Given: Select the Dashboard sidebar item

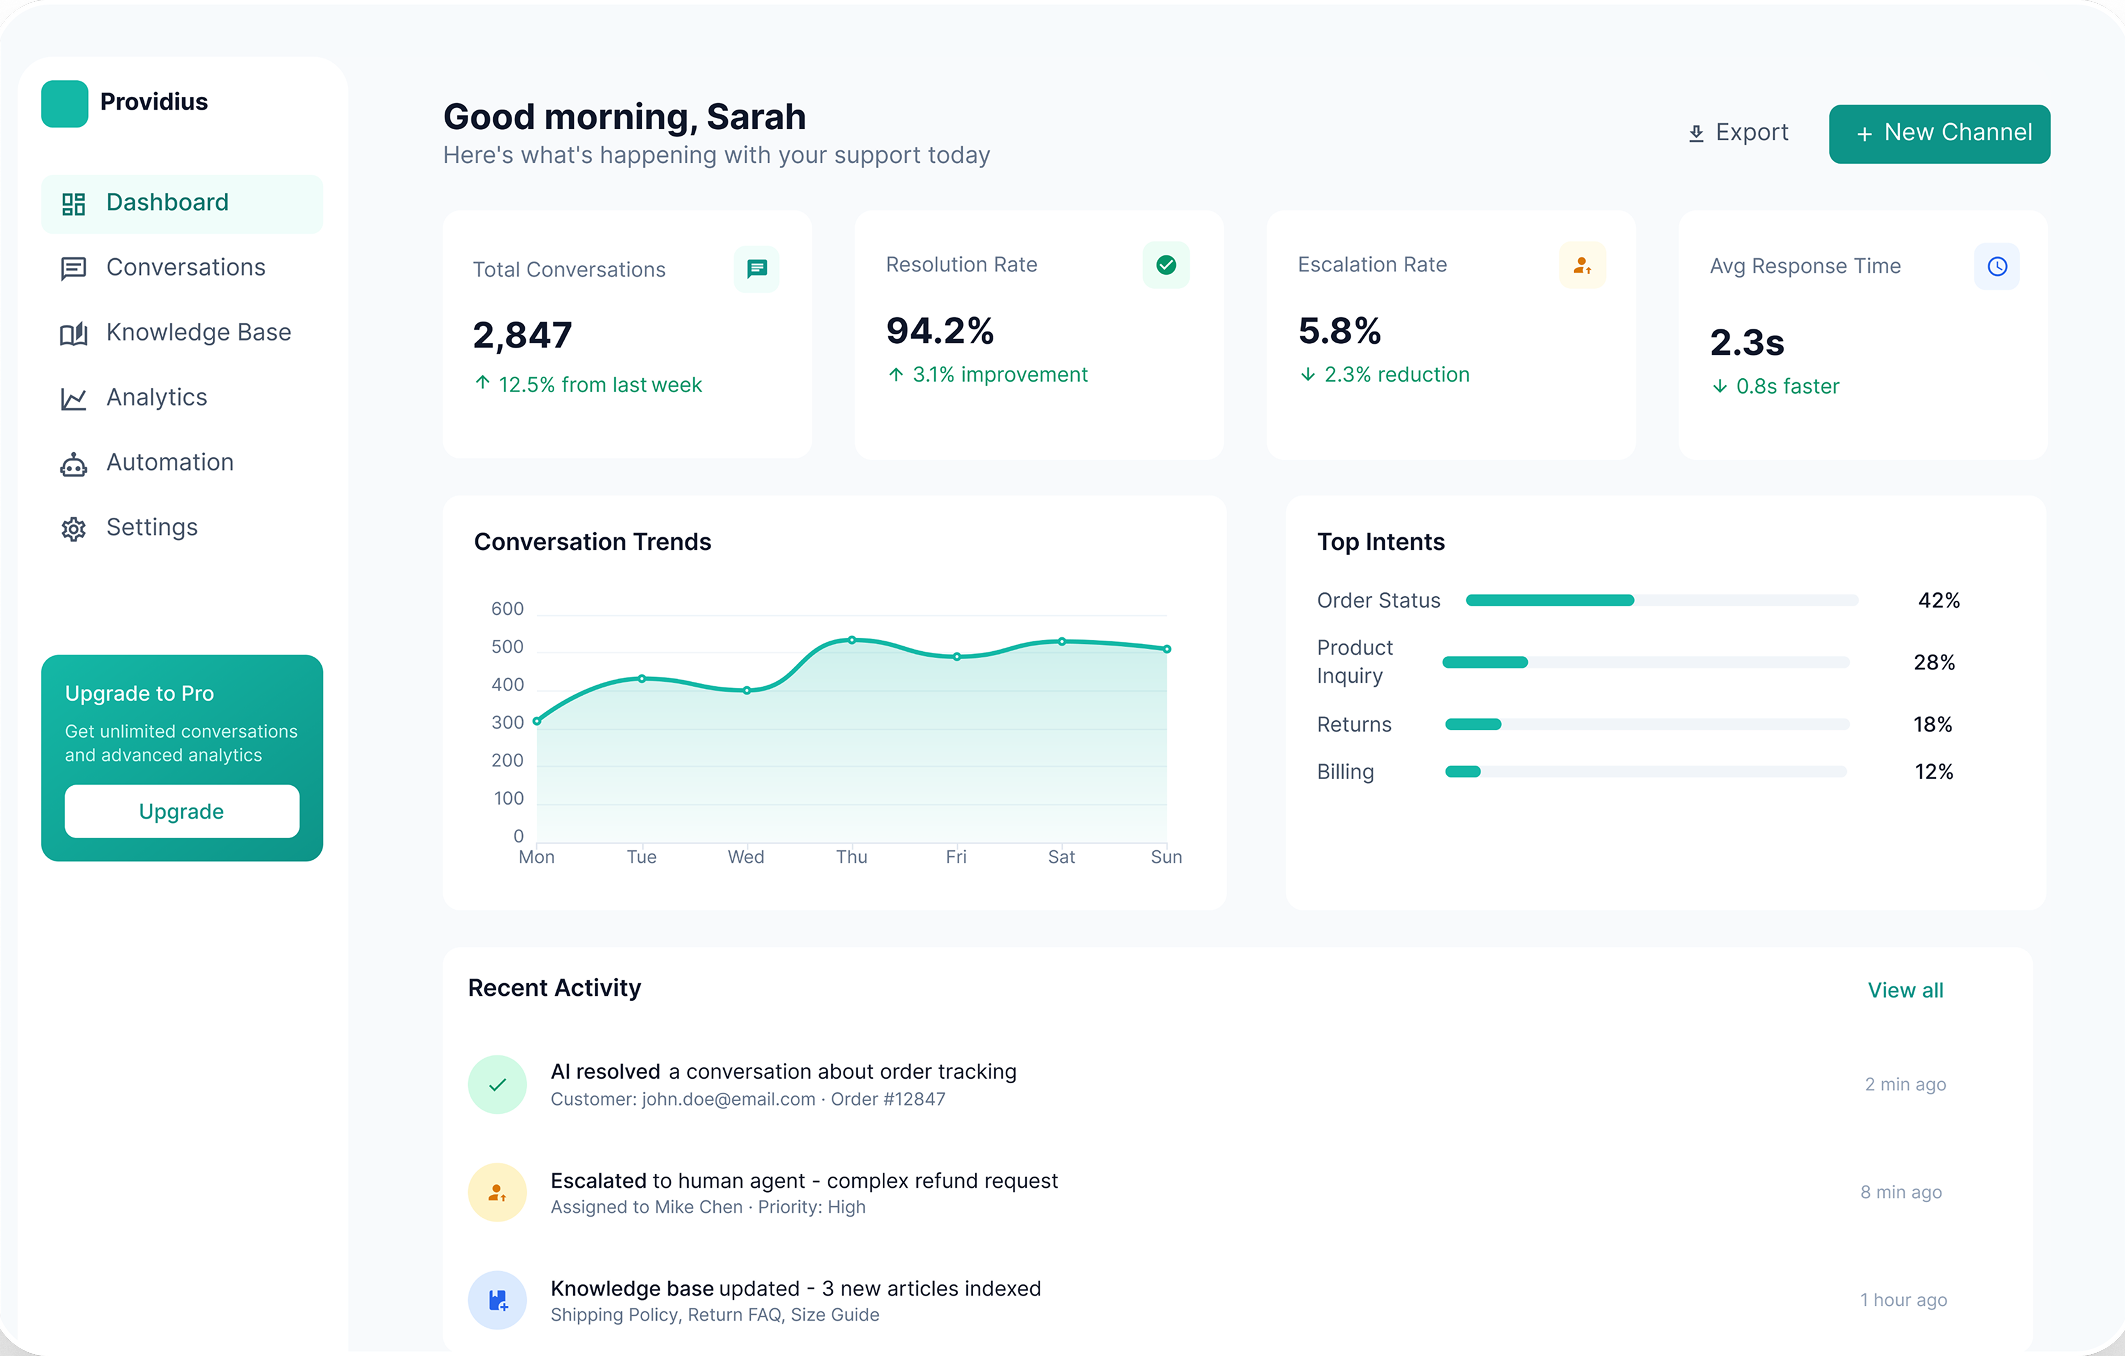Looking at the screenshot, I should [x=182, y=204].
